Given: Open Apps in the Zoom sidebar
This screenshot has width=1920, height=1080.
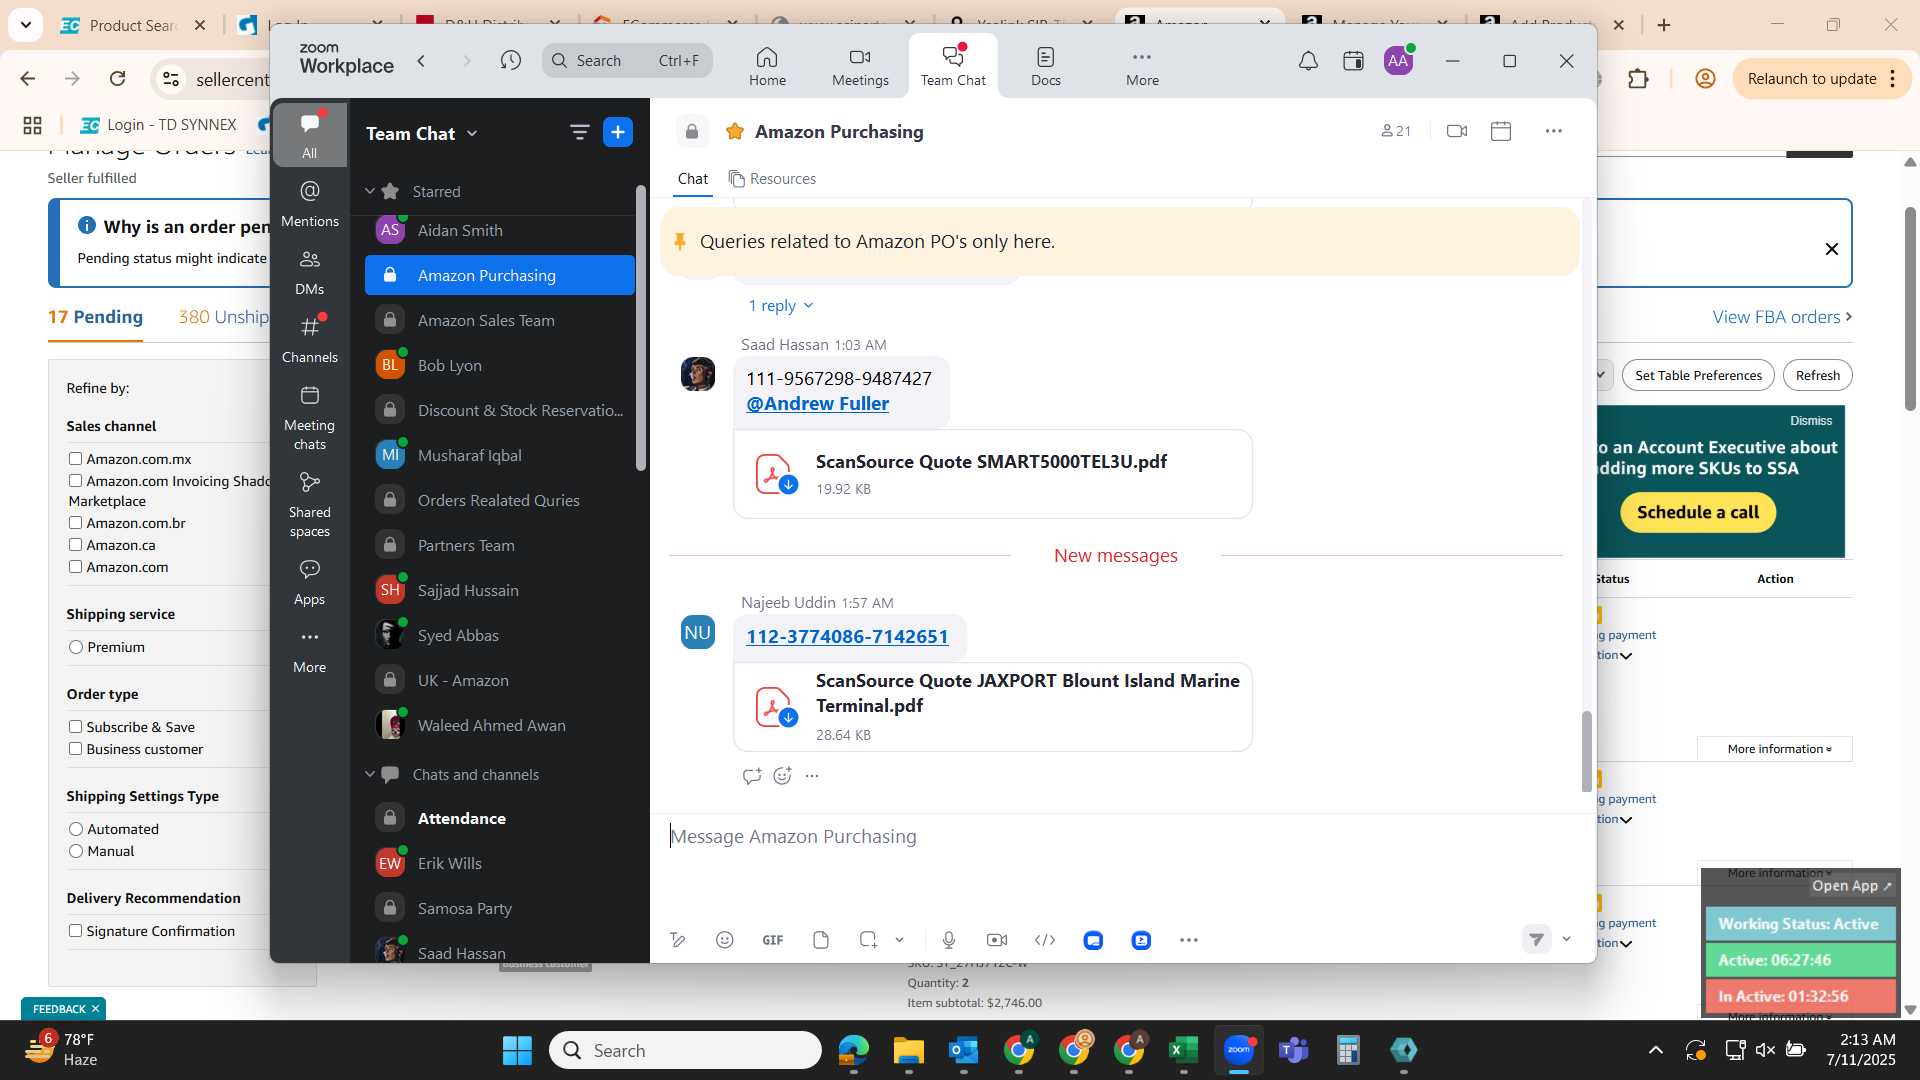Looking at the screenshot, I should click(309, 582).
